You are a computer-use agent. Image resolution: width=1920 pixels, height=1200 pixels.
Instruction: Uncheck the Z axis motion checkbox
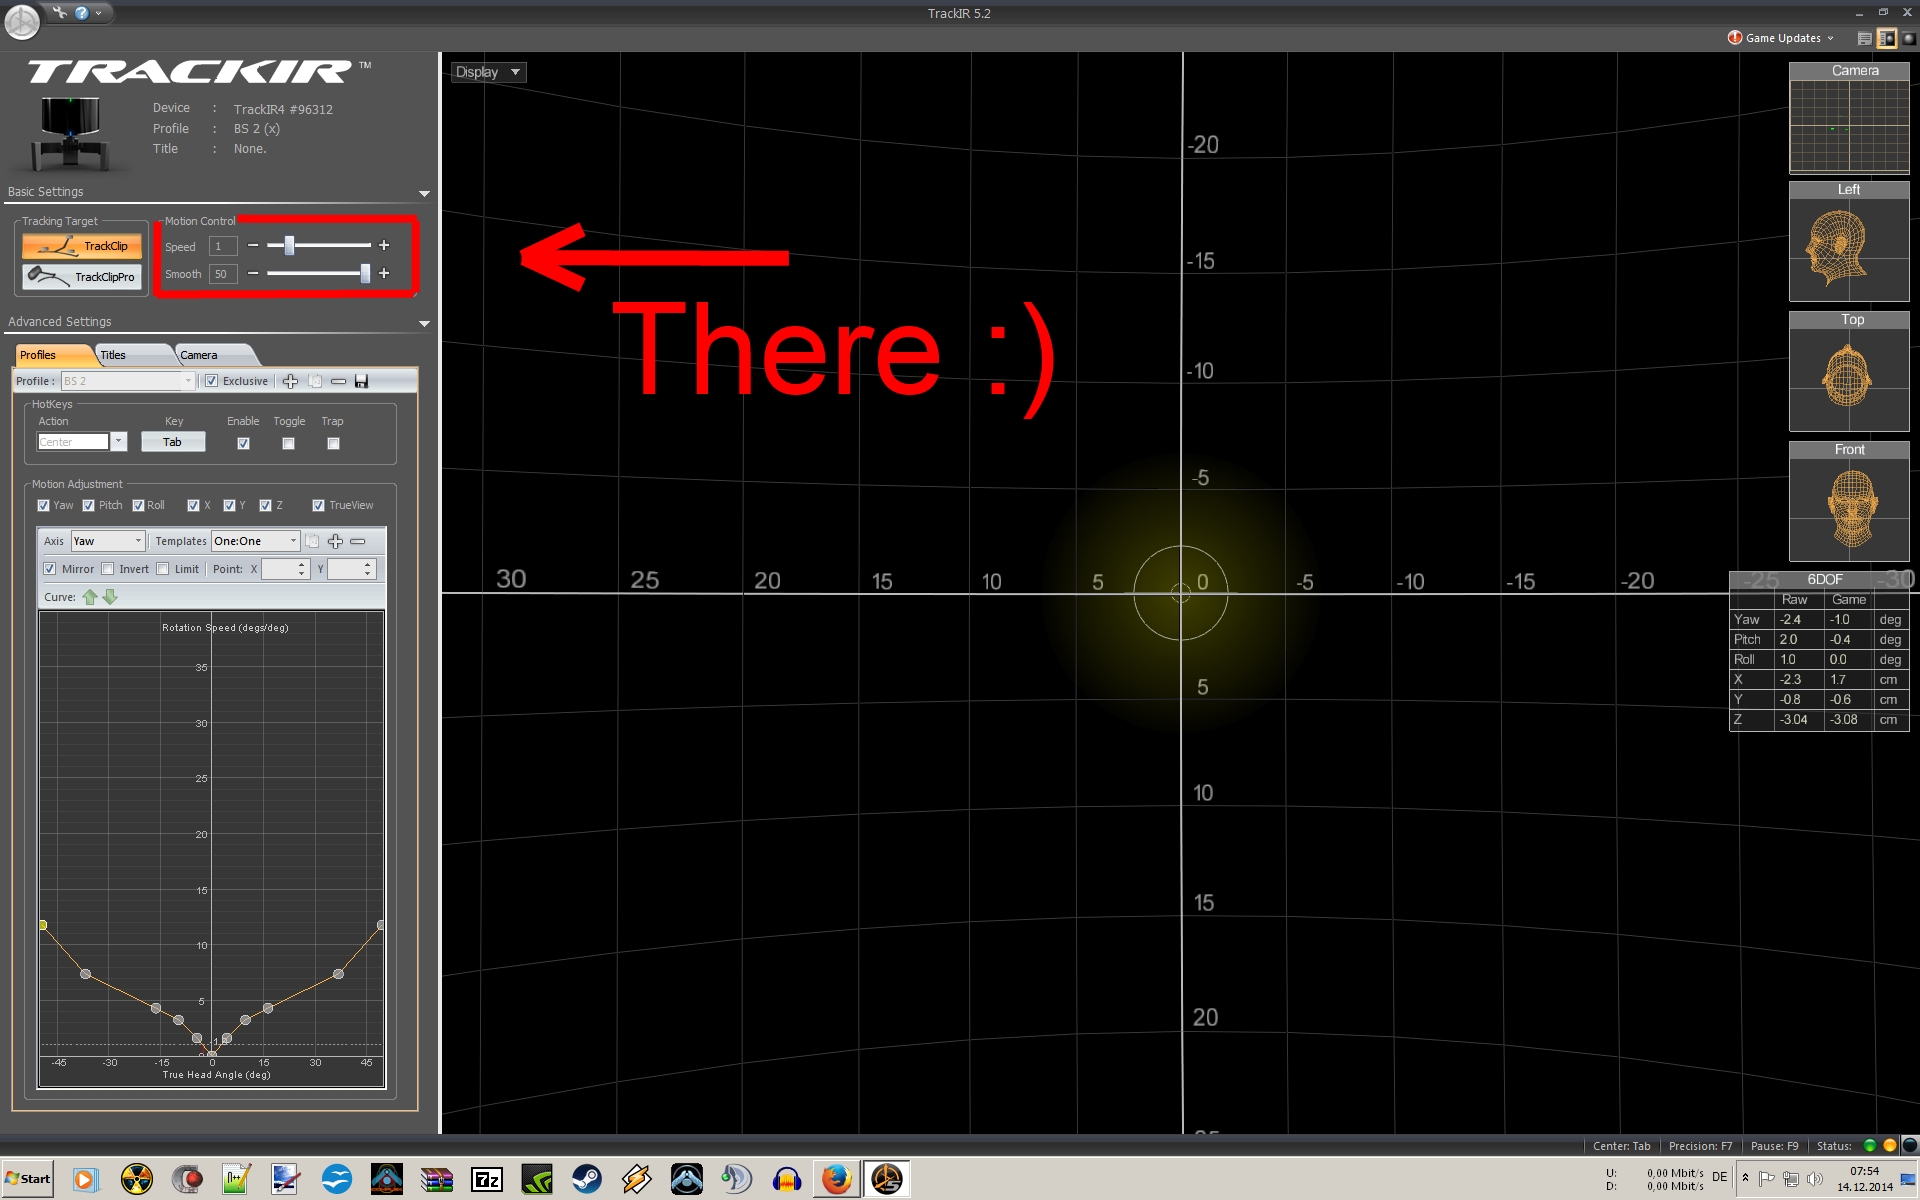click(x=265, y=505)
